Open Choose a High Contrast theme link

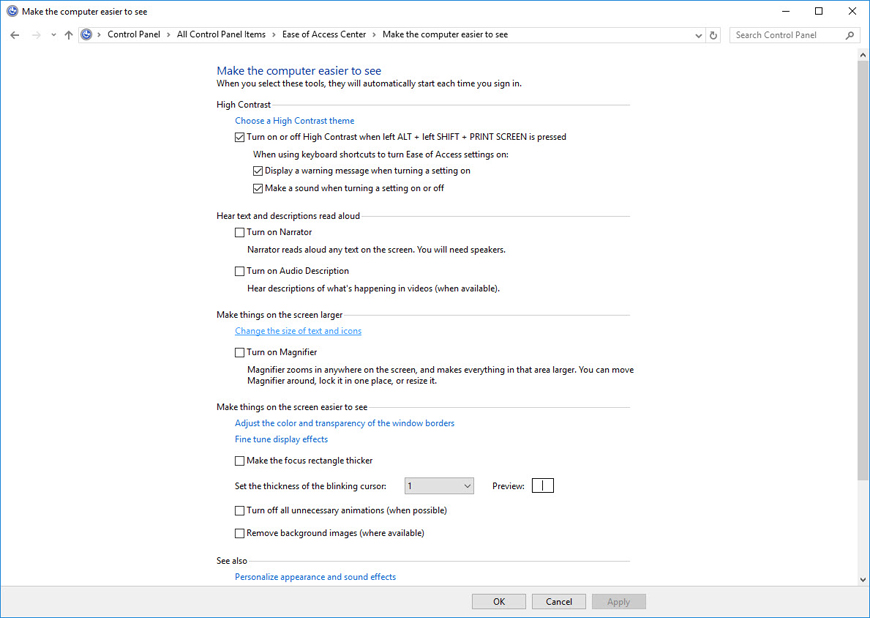294,120
